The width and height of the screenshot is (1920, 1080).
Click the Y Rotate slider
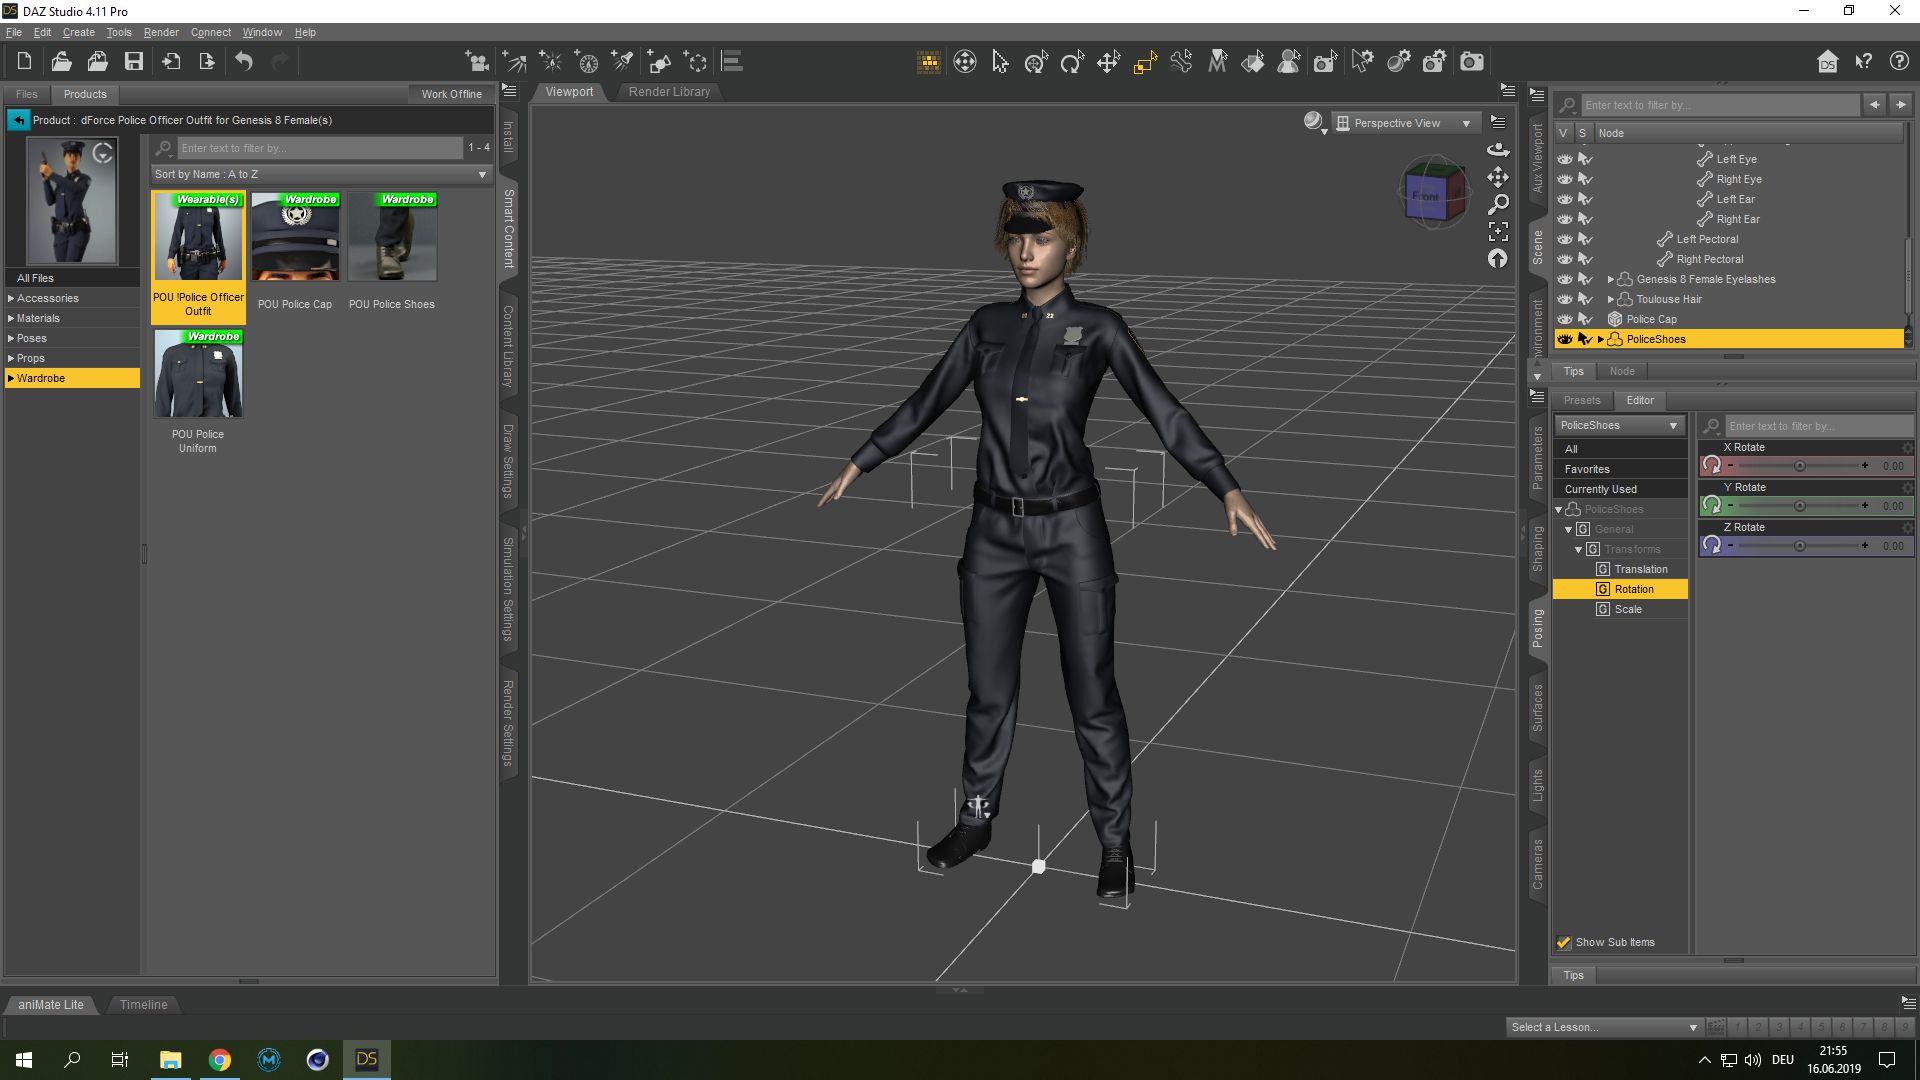[x=1799, y=506]
